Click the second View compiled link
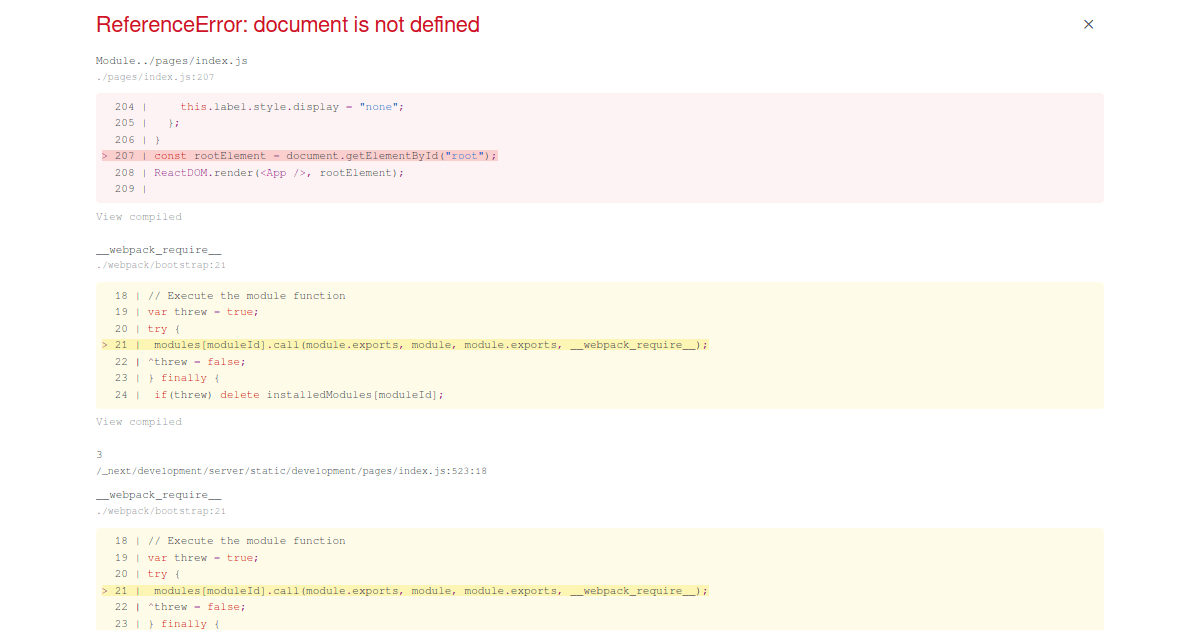This screenshot has height=630, width=1200. 139,421
